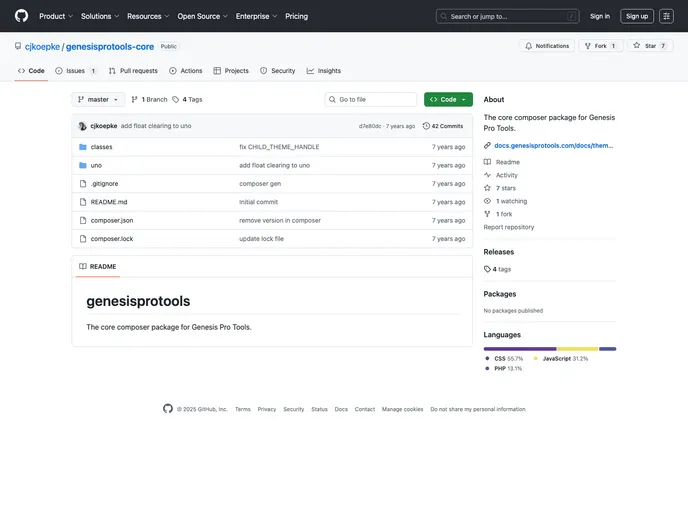Screen dimensions: 688x512
Task: Open commit 'update lock file'
Action: (262, 239)
